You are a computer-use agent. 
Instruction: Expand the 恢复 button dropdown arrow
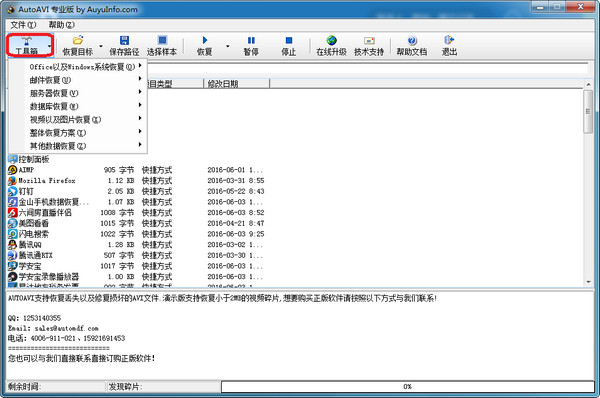[x=228, y=46]
